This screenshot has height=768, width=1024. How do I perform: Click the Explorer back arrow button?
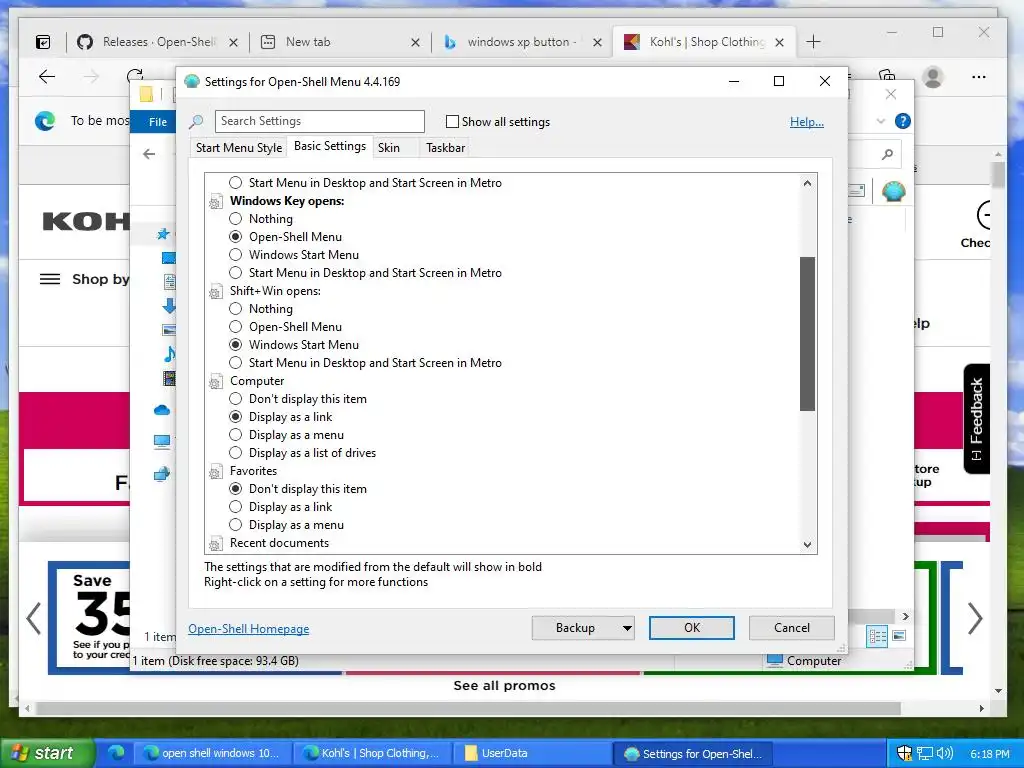[150, 154]
